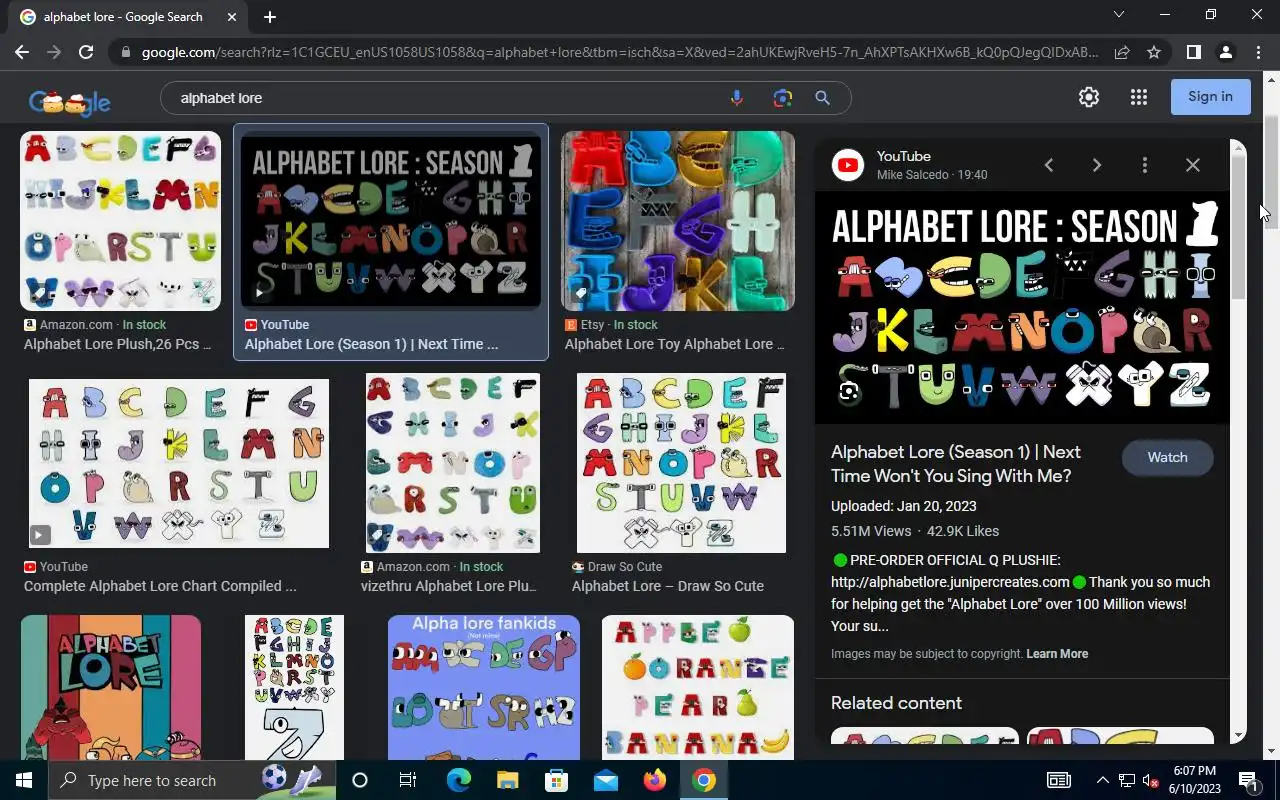Screen dimensions: 1280x800
Task: Open the Chrome three-dot menu
Action: (x=1257, y=52)
